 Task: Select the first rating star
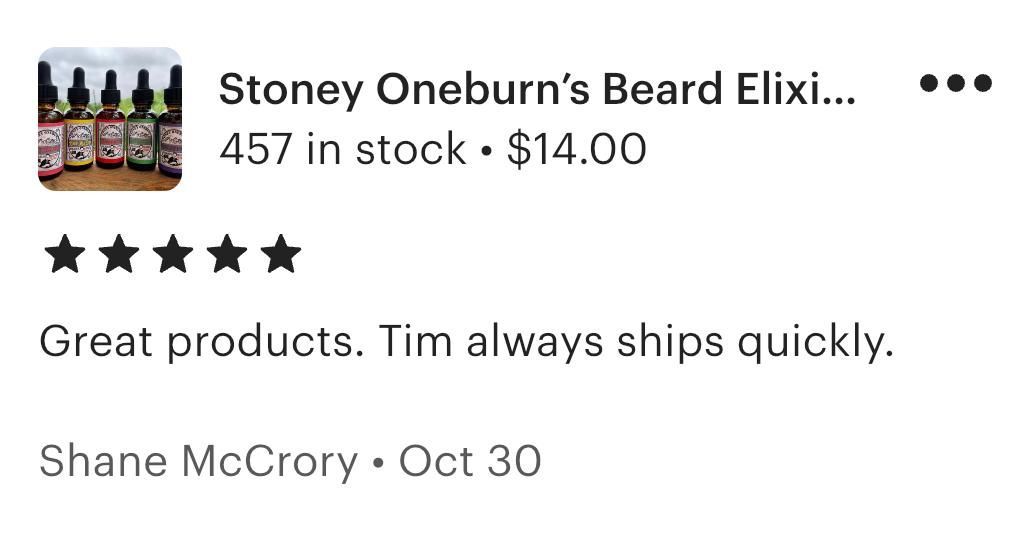pos(65,254)
